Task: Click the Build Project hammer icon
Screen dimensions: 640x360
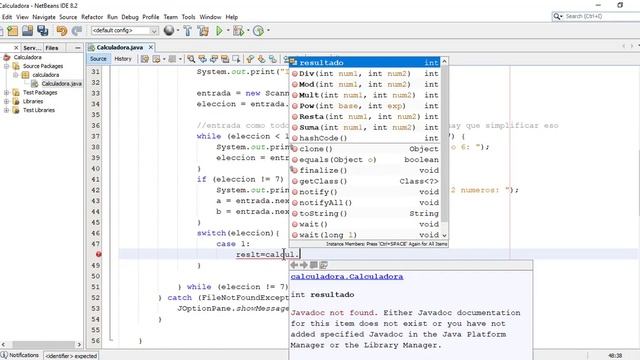Action: [x=188, y=31]
